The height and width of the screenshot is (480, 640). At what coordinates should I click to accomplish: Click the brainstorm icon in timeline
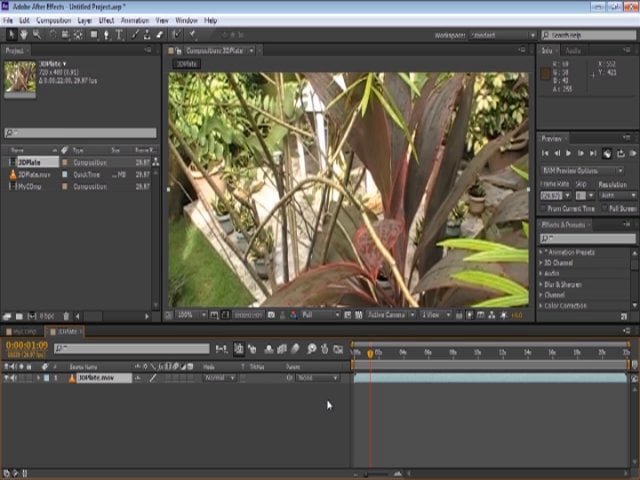click(x=311, y=349)
